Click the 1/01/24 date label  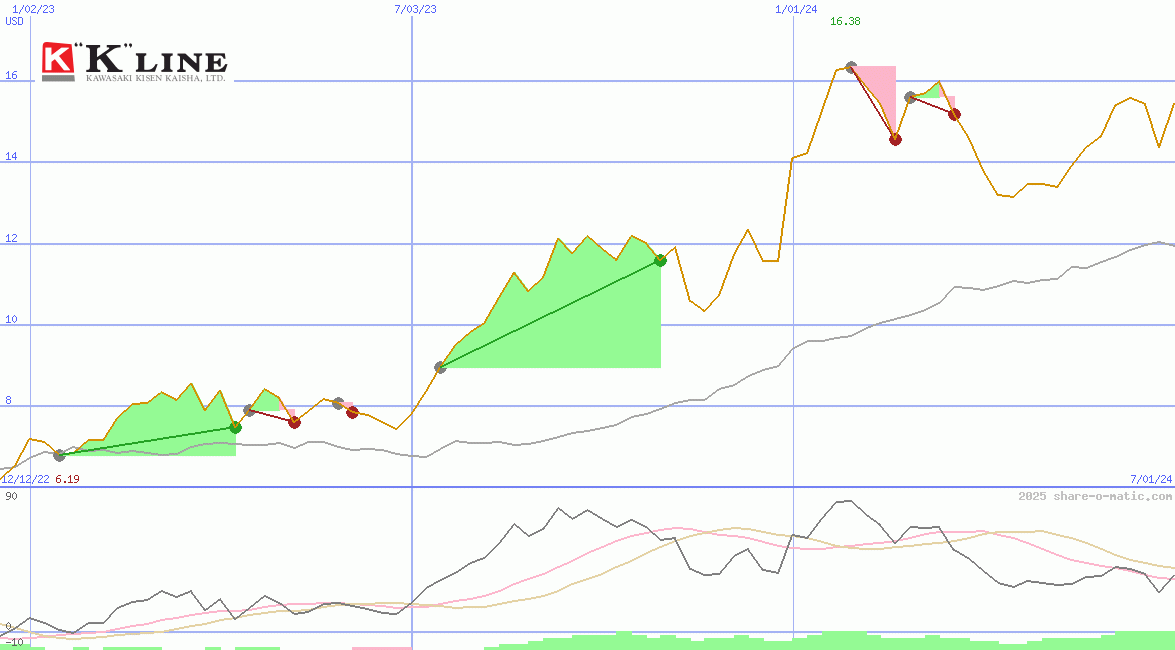796,9
